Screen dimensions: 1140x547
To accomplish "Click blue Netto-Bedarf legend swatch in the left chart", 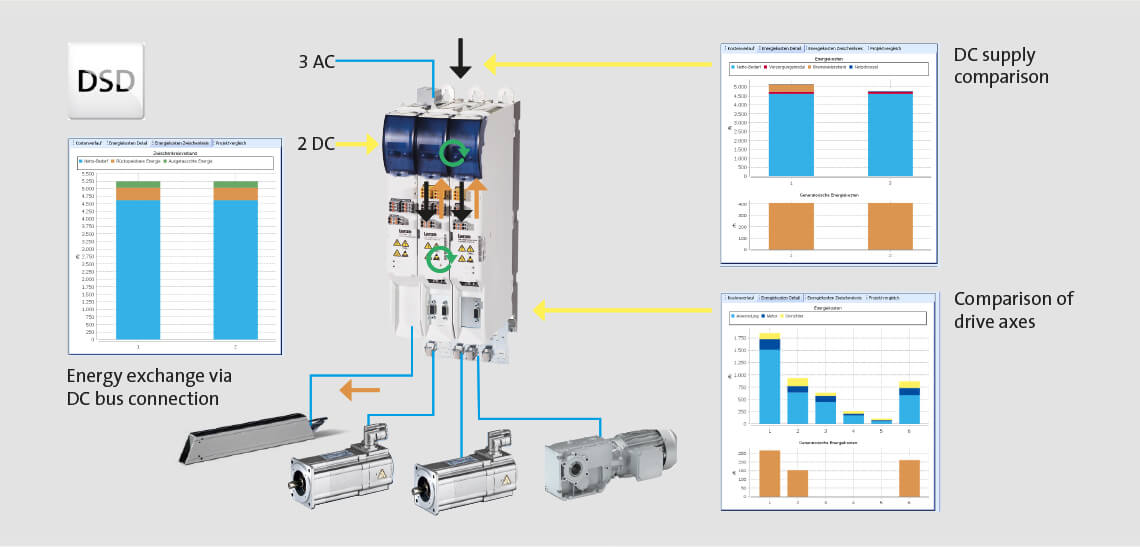I will [x=81, y=161].
